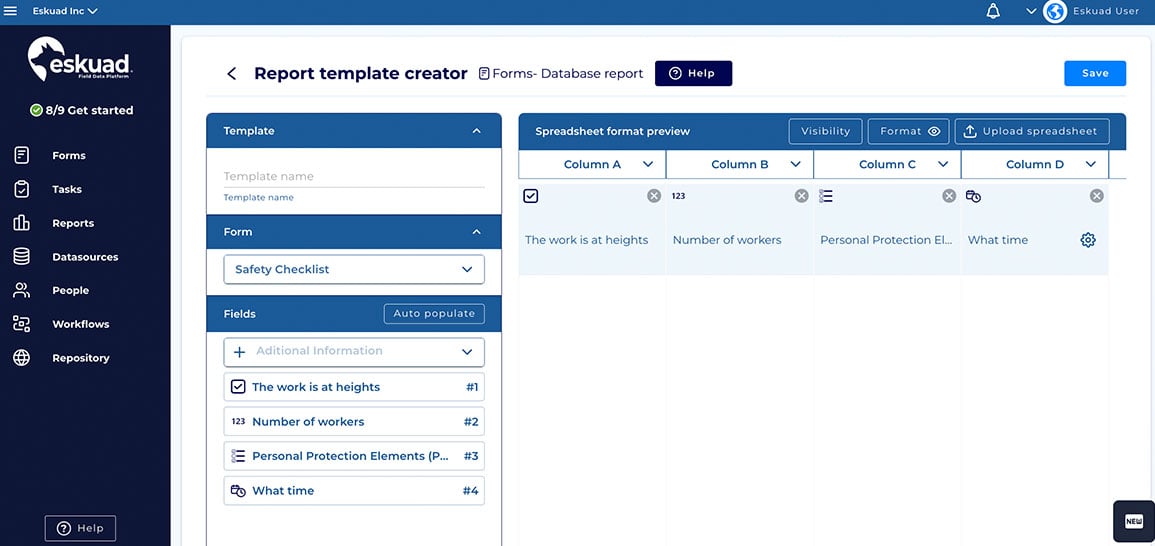Viewport: 1155px width, 546px height.
Task: Remove field from Column B
Action: tap(801, 195)
